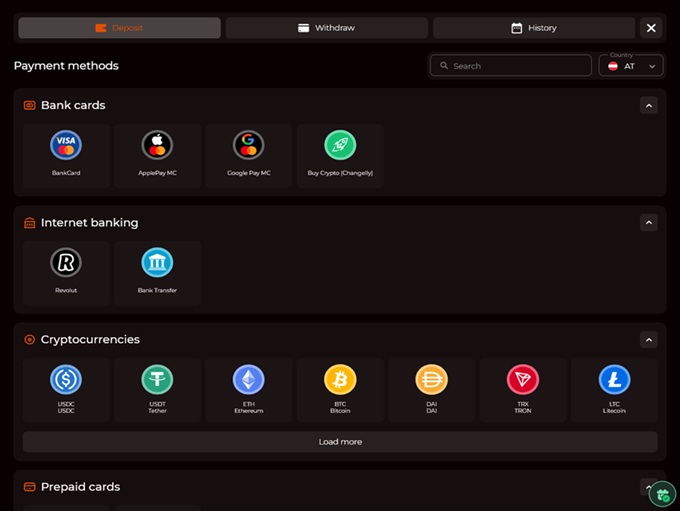Click Load more cryptocurrencies button
The image size is (680, 511).
[340, 442]
